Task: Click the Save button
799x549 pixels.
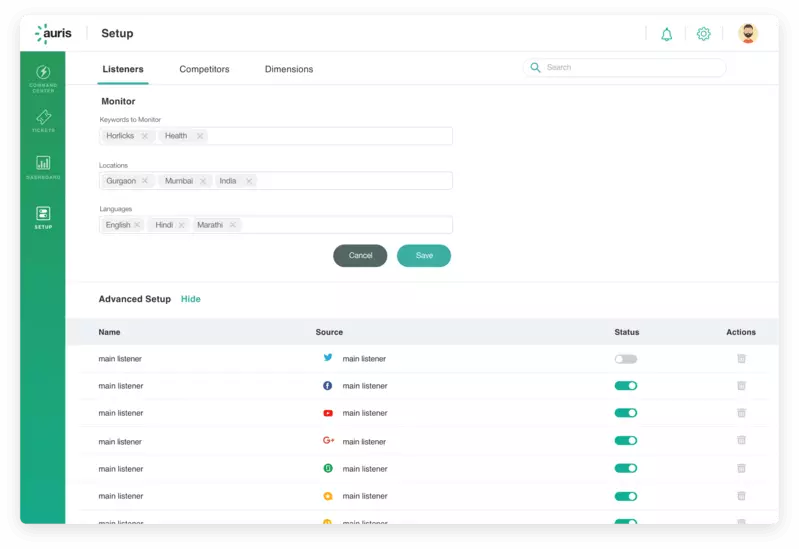Action: (424, 255)
